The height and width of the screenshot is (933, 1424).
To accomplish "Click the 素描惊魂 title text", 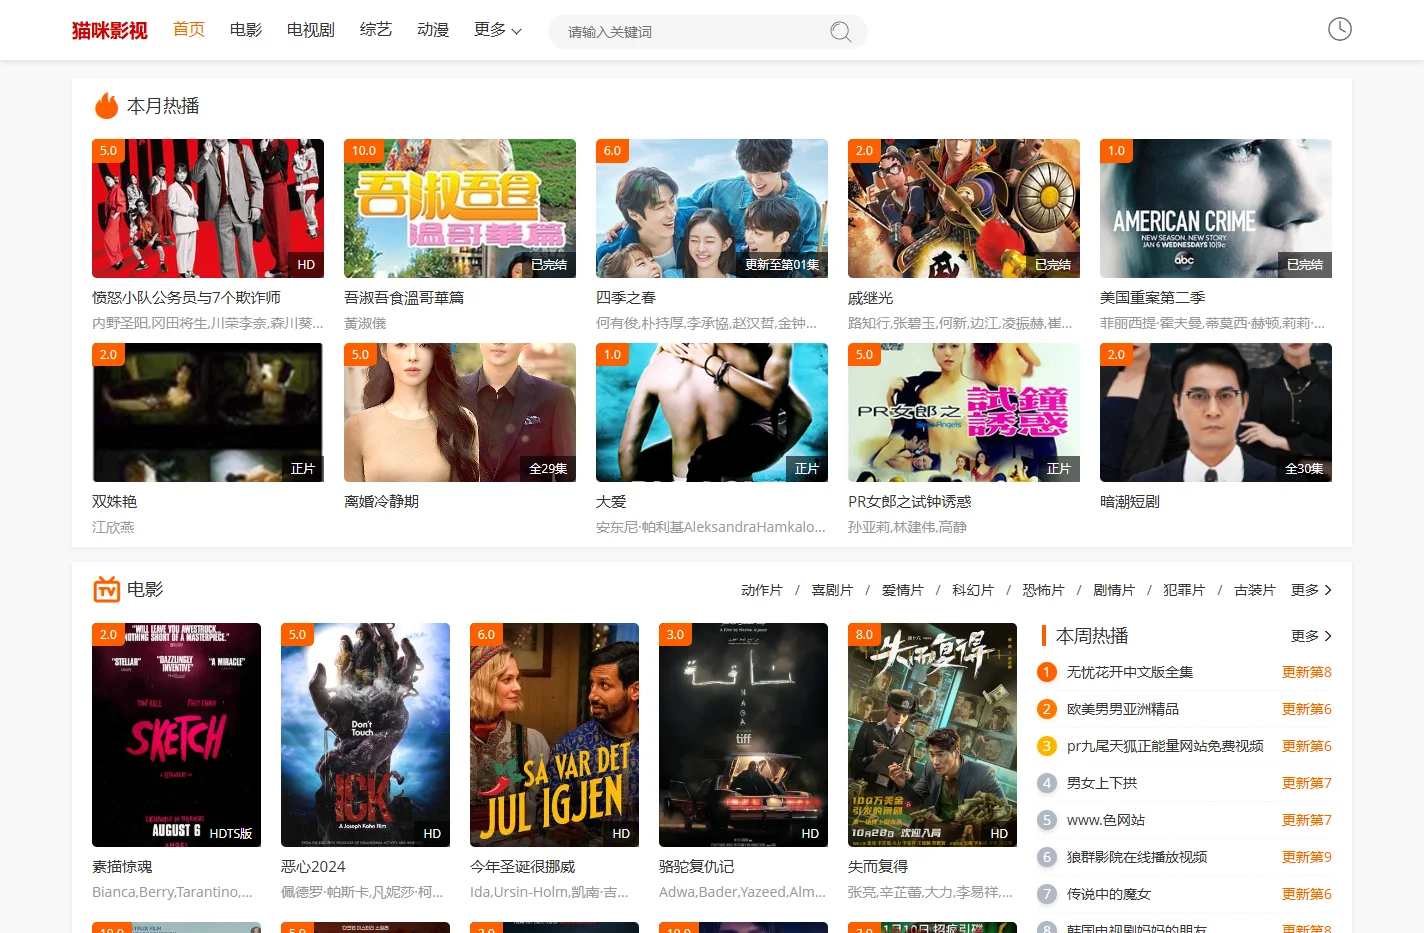I will (122, 867).
